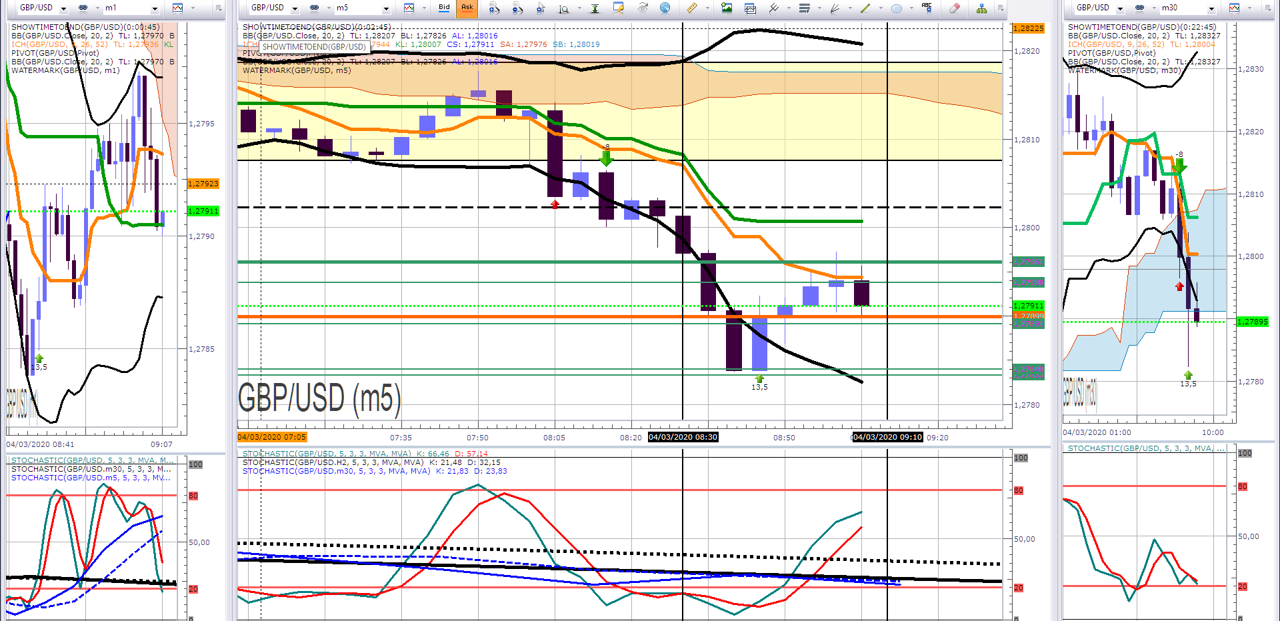Select the horizontal lines levels tool
Image resolution: width=1280 pixels, height=621 pixels.
(804, 7)
